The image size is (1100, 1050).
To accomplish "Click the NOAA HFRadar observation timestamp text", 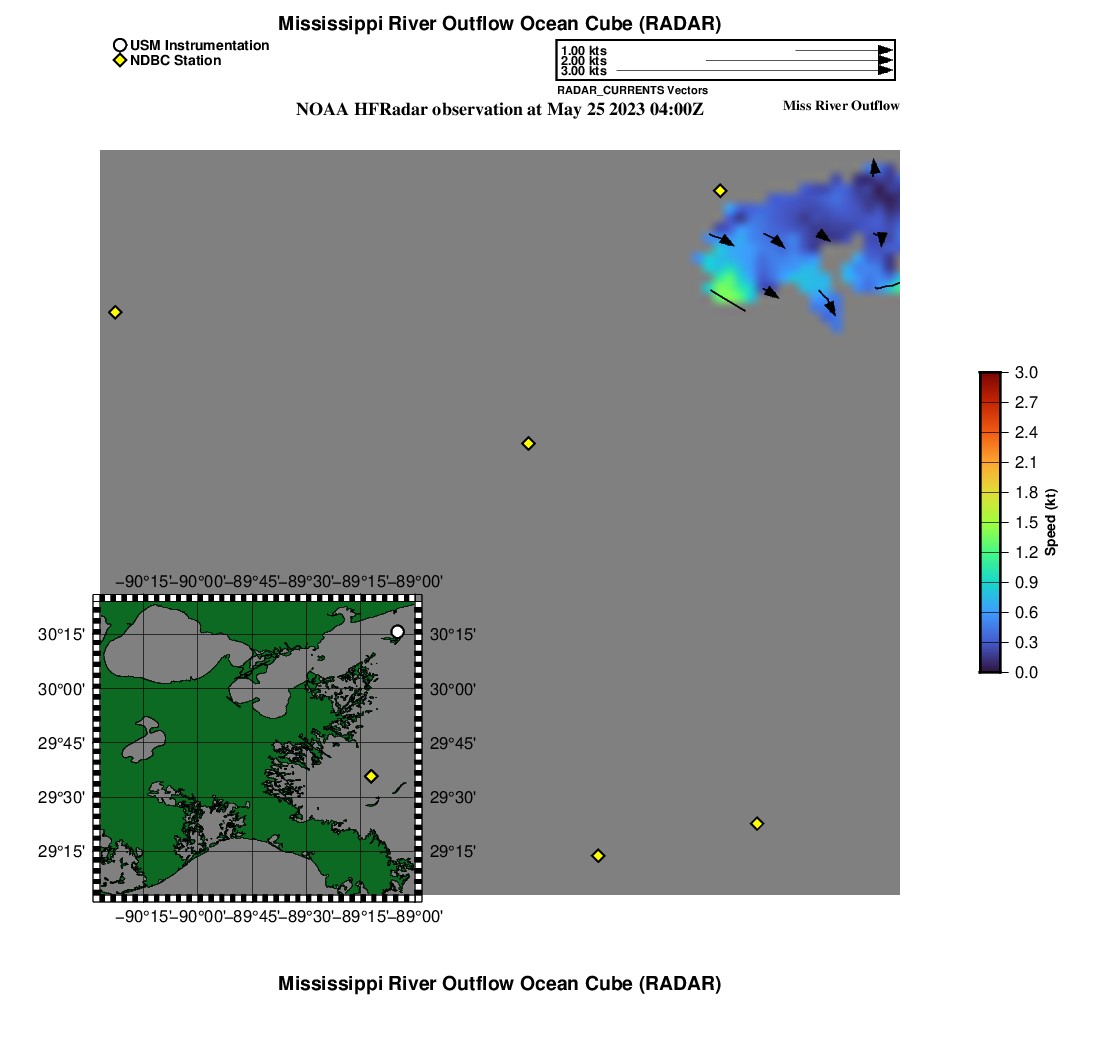I will click(500, 109).
